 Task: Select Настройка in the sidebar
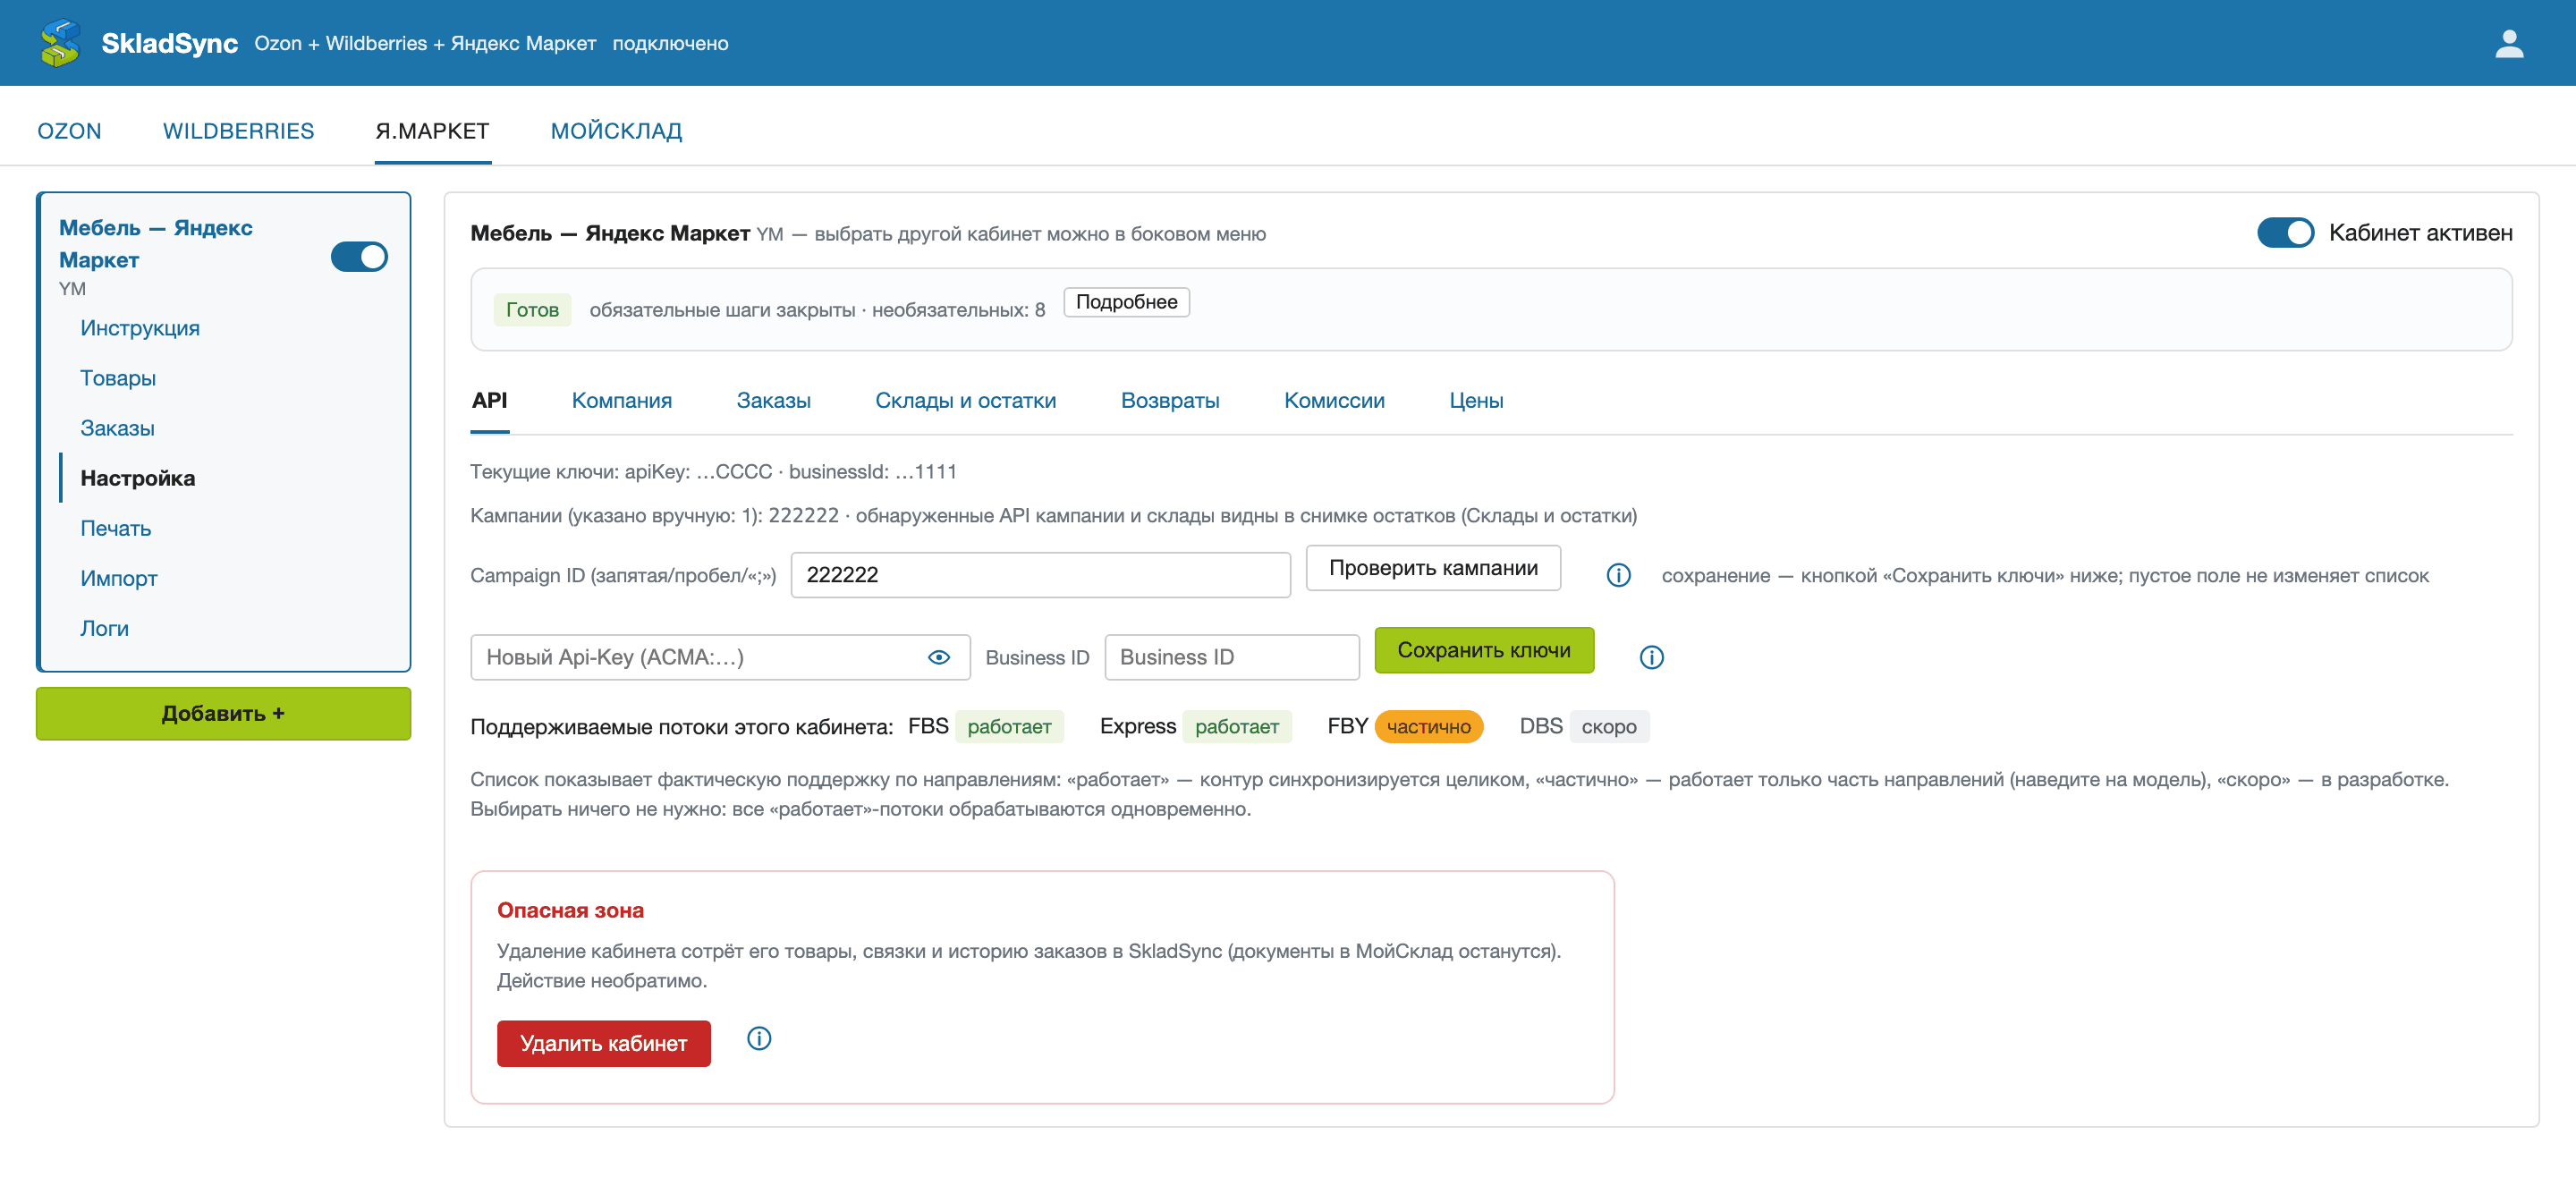click(x=137, y=478)
